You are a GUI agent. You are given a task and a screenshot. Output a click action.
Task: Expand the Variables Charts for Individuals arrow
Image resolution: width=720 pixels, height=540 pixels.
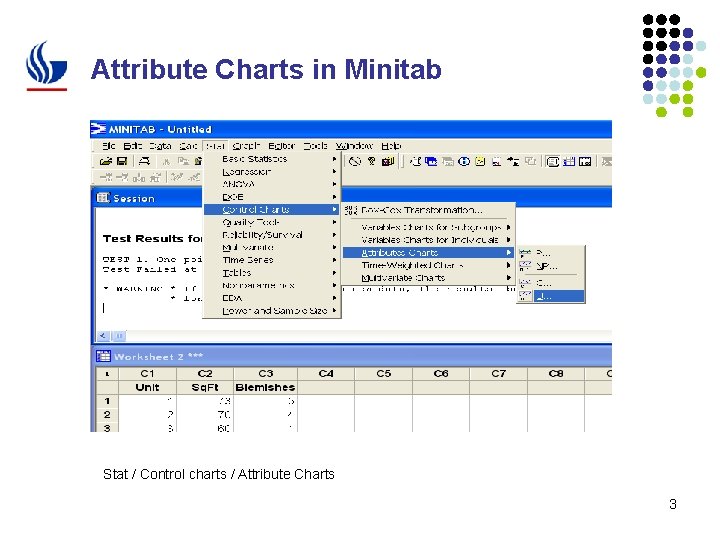[509, 240]
